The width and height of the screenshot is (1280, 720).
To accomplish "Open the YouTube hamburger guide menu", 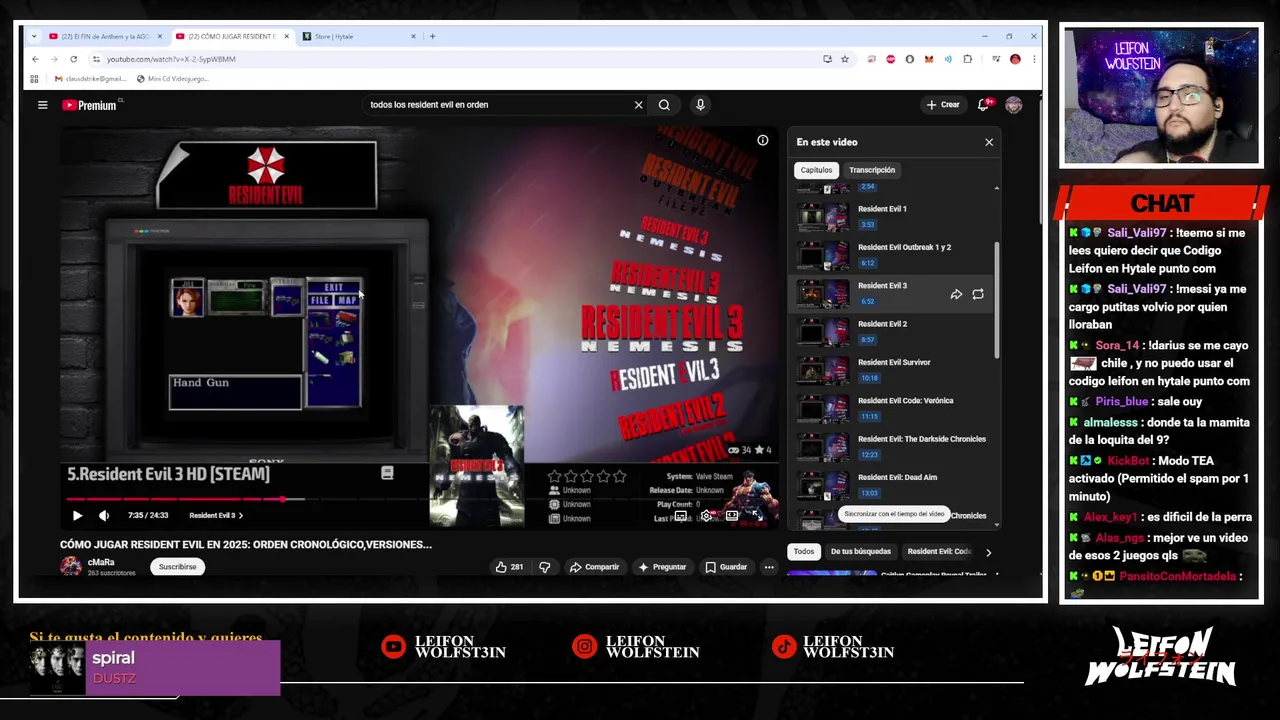I will (x=42, y=105).
